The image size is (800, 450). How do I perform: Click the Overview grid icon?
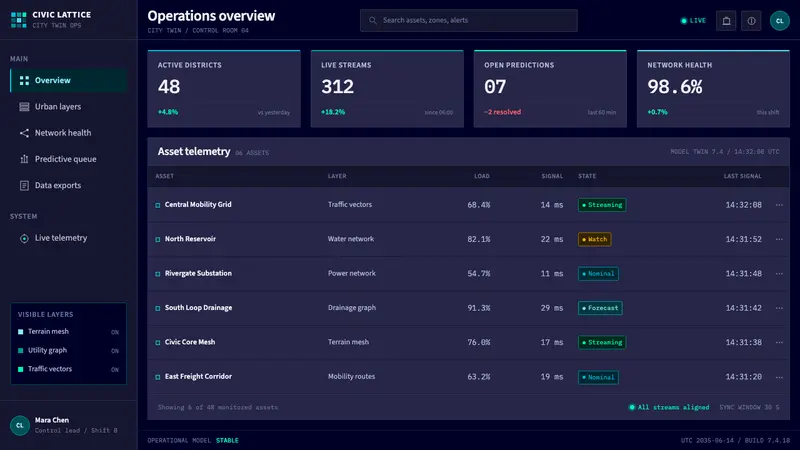point(24,81)
